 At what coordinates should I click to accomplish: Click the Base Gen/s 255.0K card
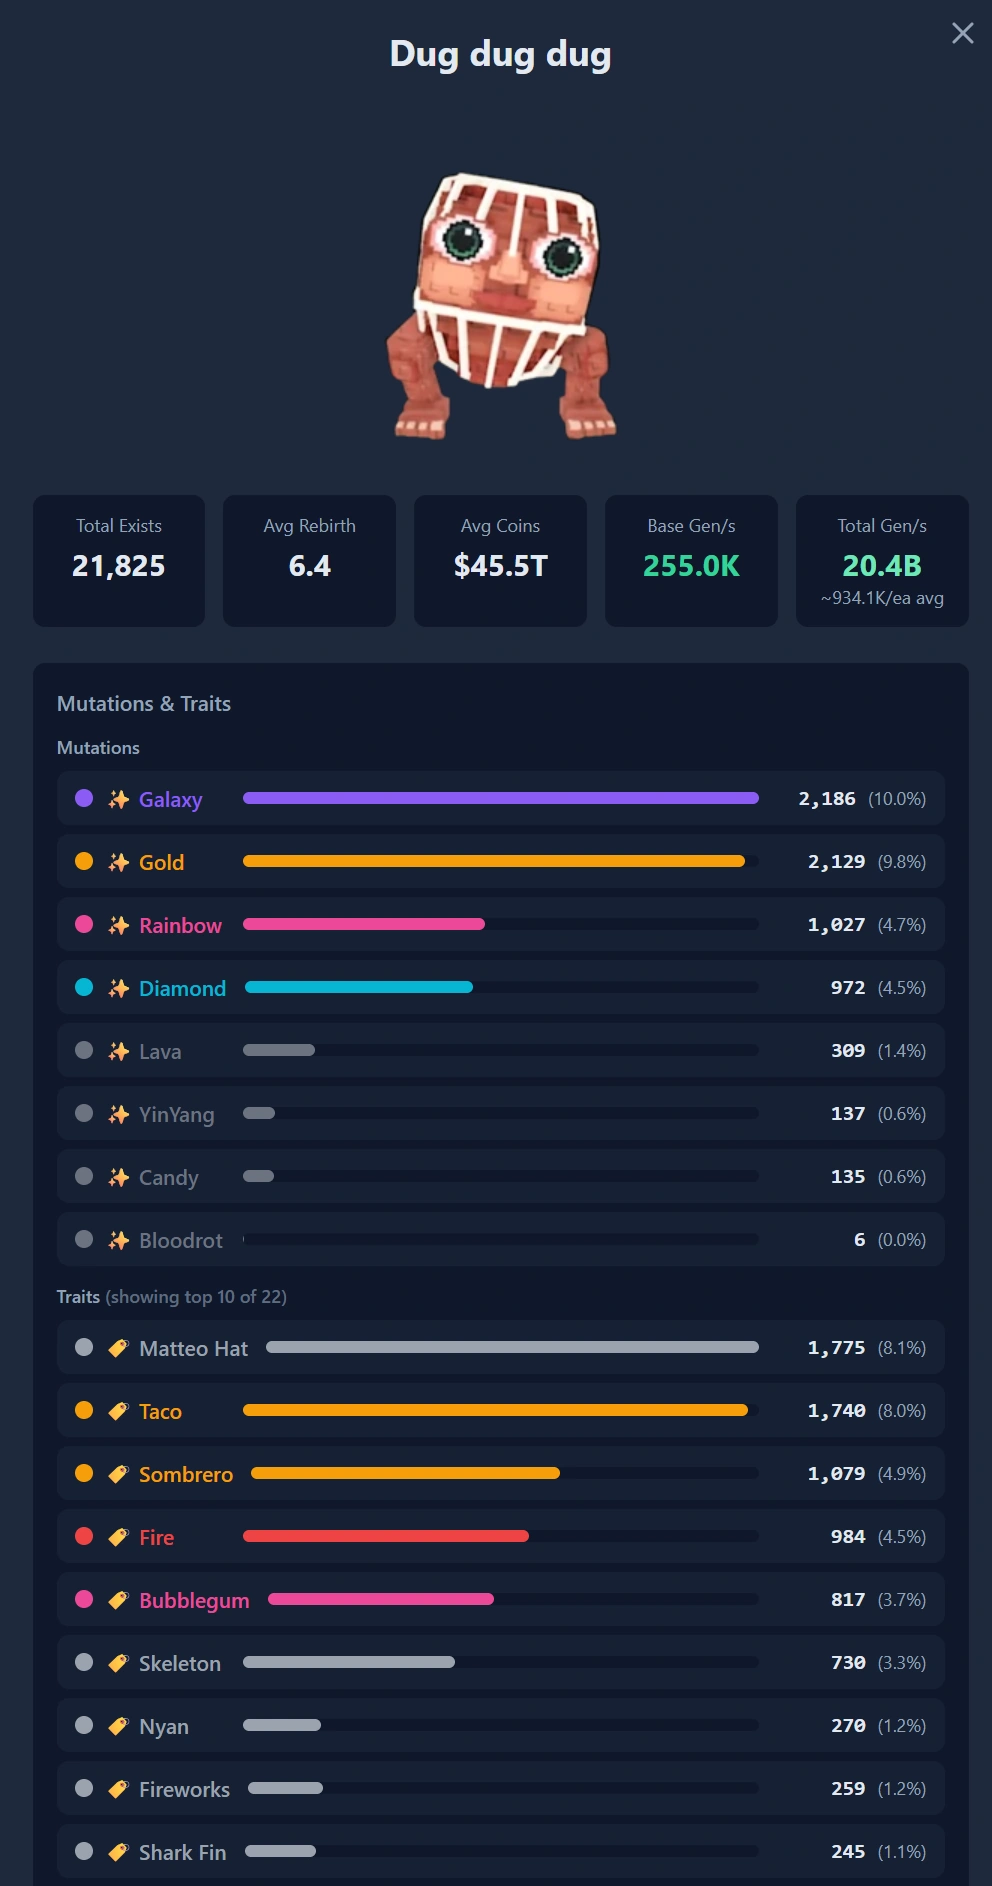[691, 561]
